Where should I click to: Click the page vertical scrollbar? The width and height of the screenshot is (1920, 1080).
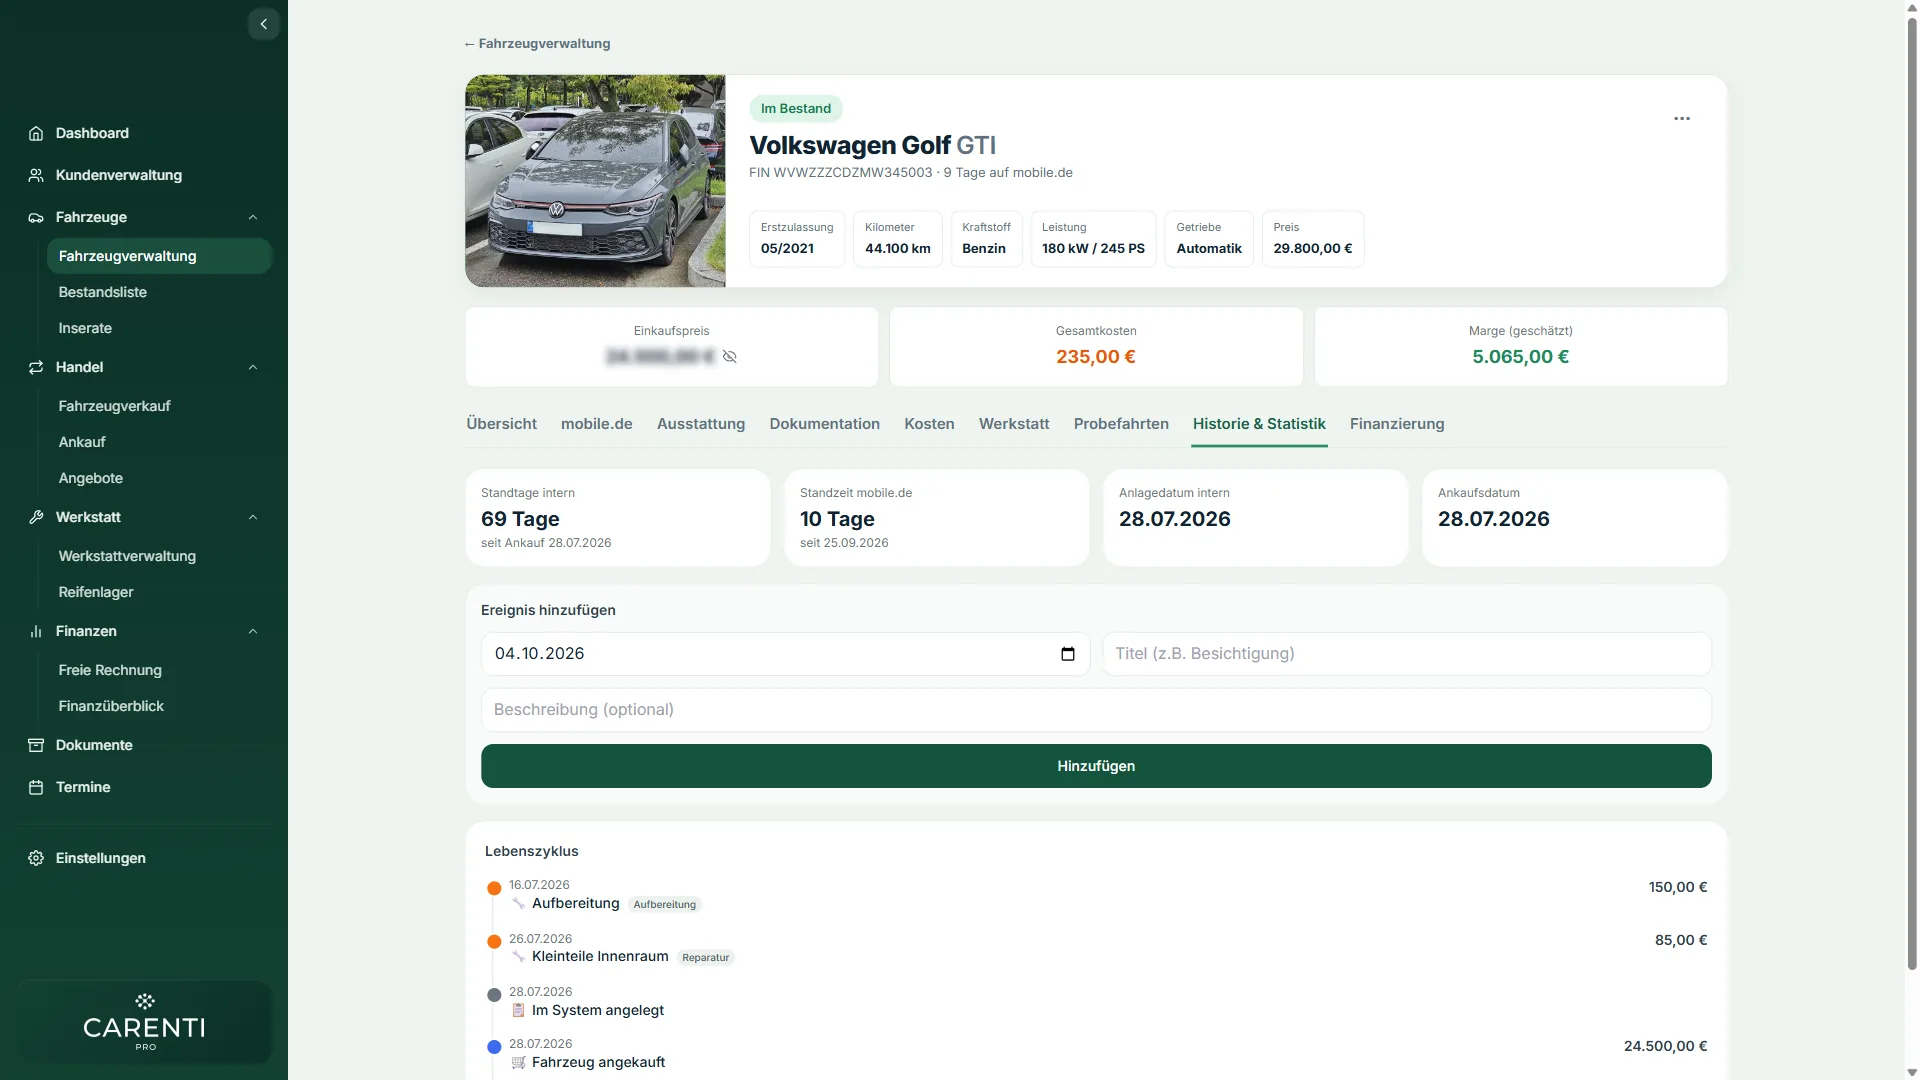click(1912, 488)
